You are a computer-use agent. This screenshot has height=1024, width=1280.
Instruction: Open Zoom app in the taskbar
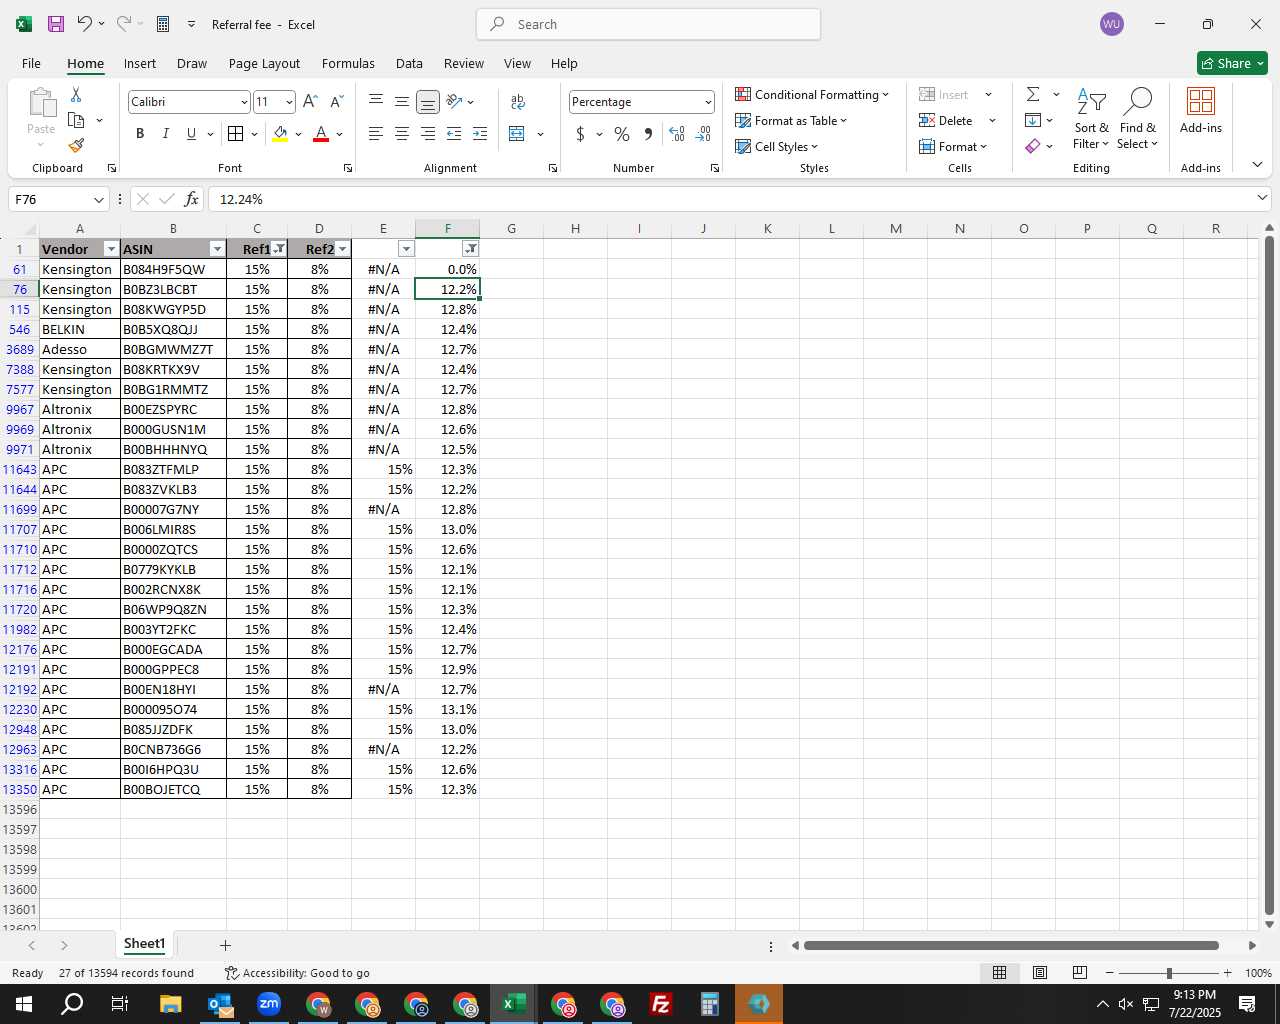coord(269,1004)
